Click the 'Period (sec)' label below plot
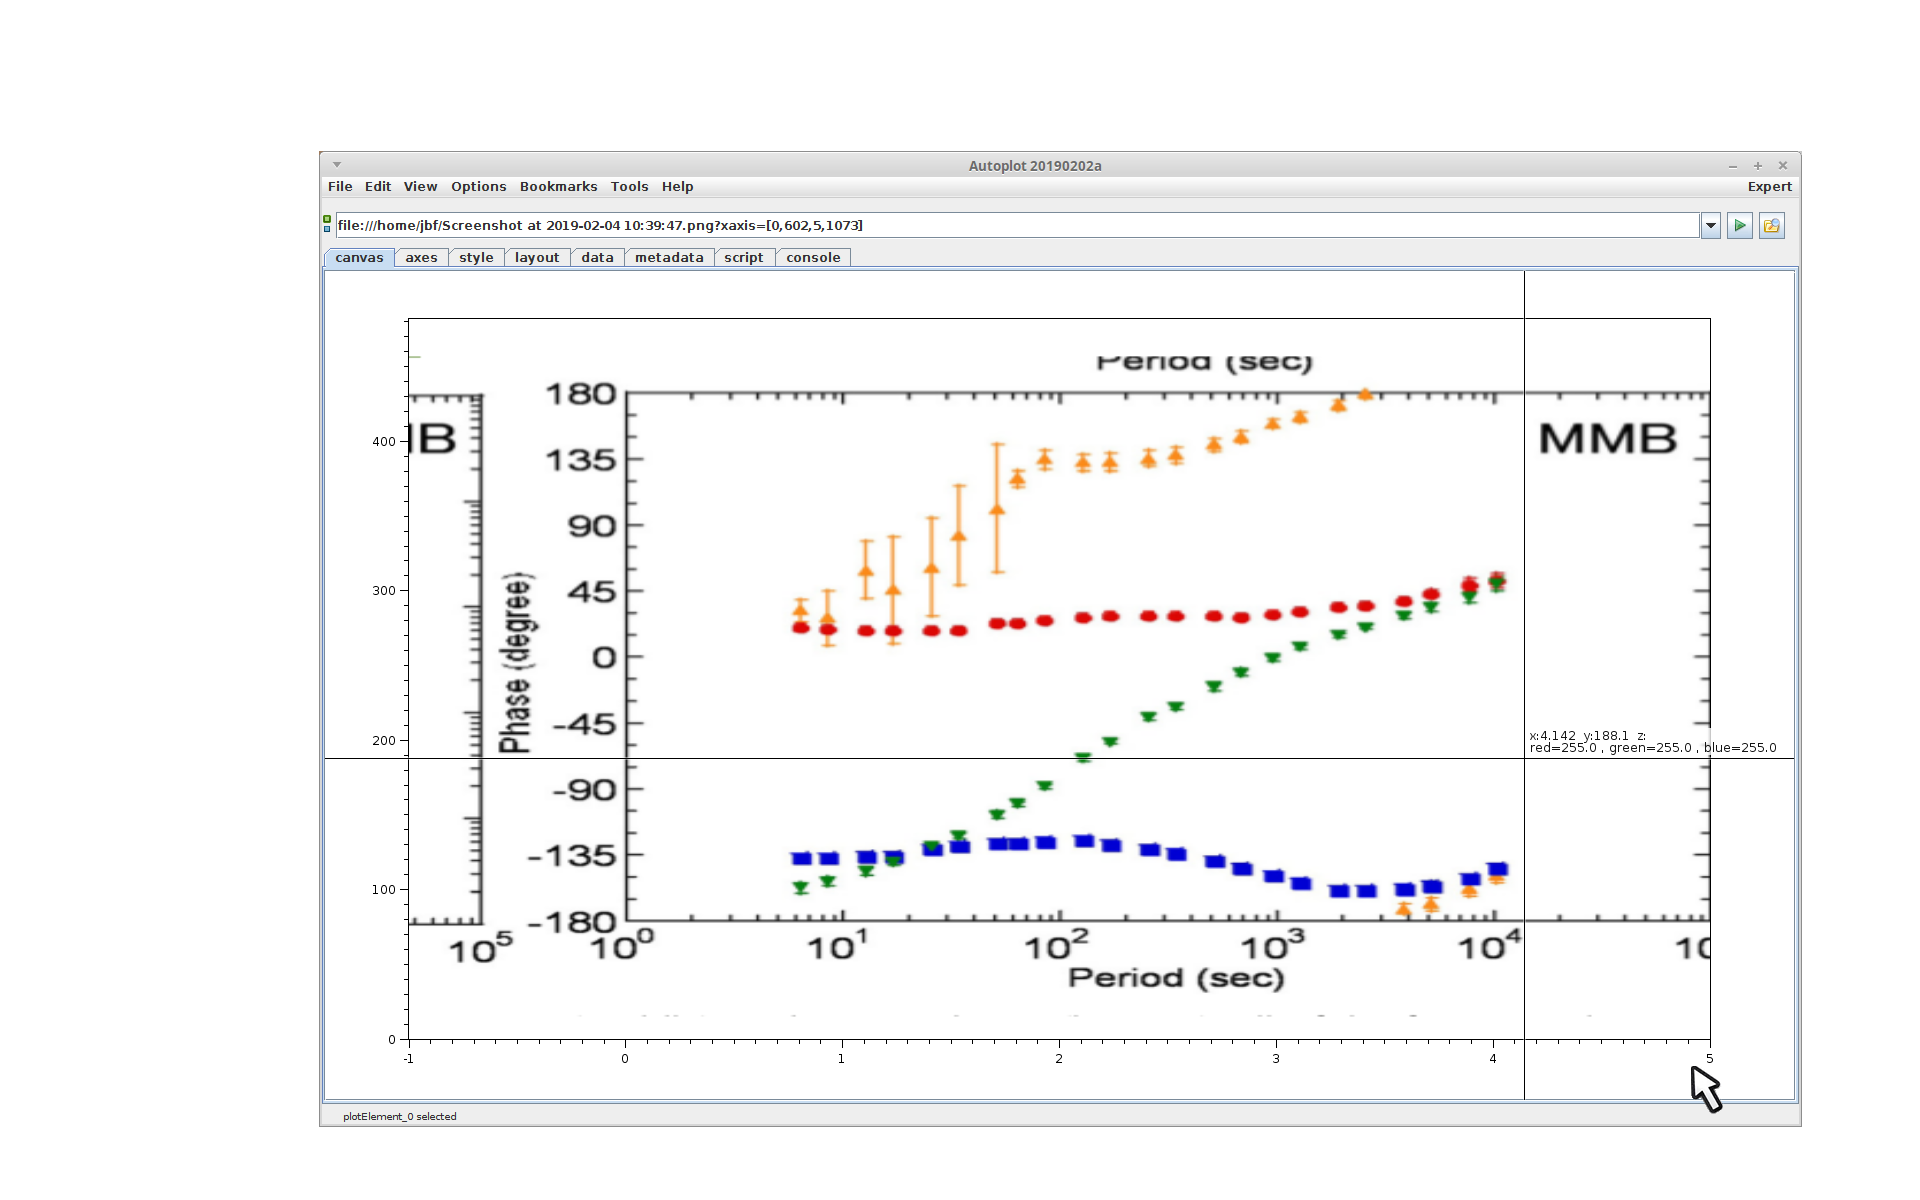 click(x=1176, y=978)
